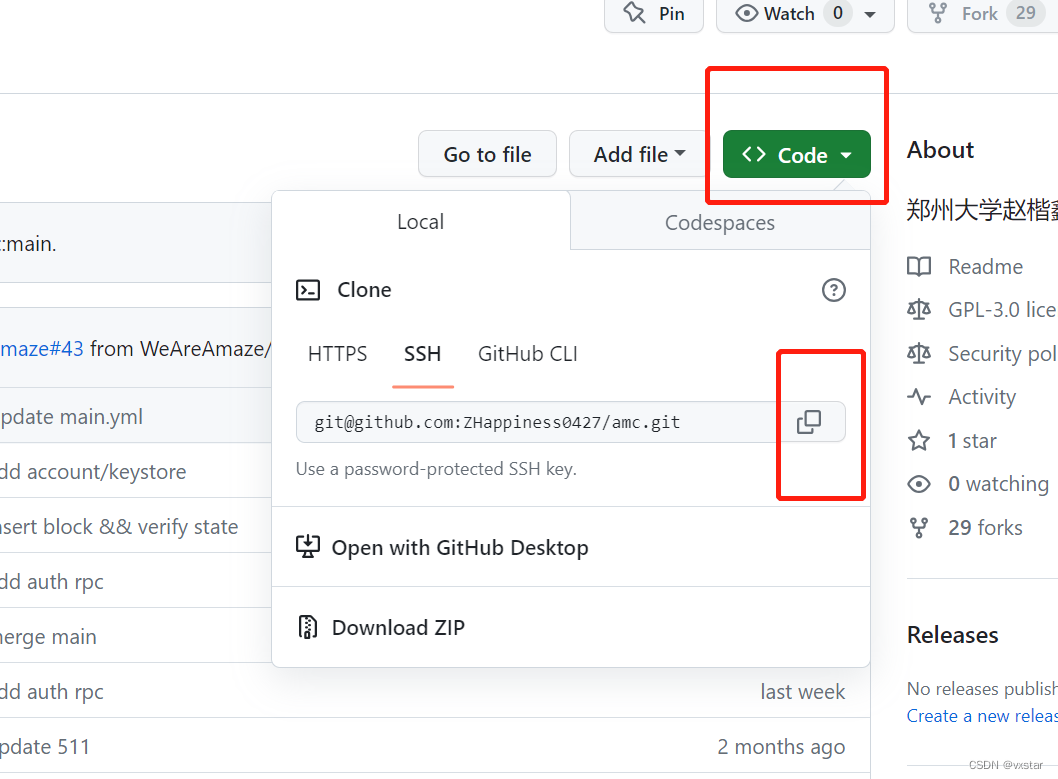Select the HTTPS clone option

point(337,353)
